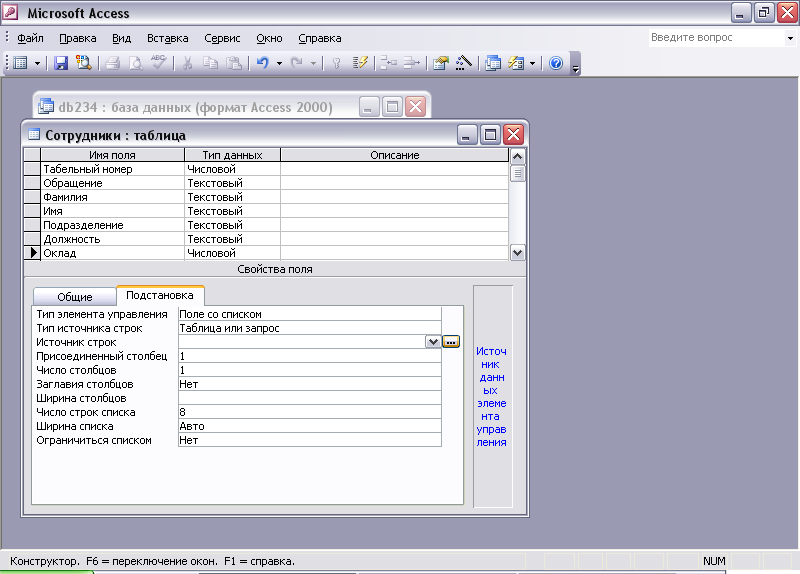Click the builder (…) button for Источник строк

point(451,342)
